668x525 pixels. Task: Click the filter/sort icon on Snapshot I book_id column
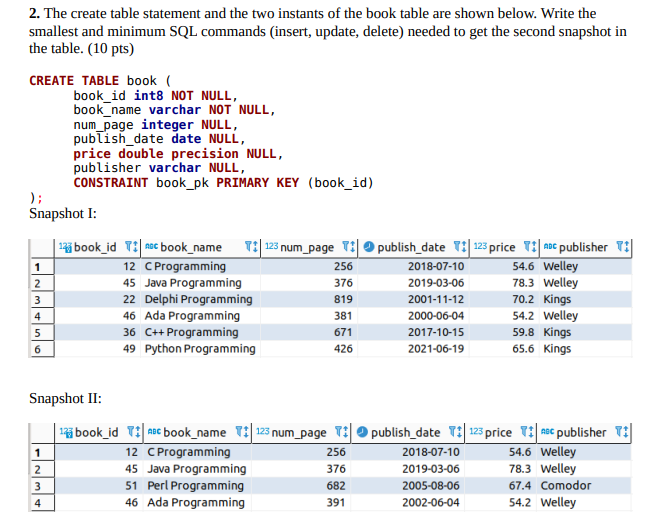(x=131, y=247)
